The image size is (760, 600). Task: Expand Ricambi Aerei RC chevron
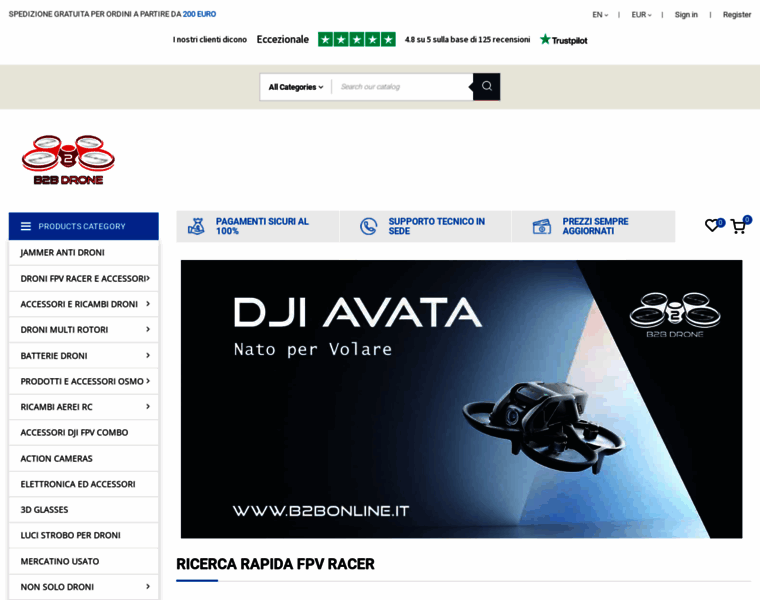[148, 407]
